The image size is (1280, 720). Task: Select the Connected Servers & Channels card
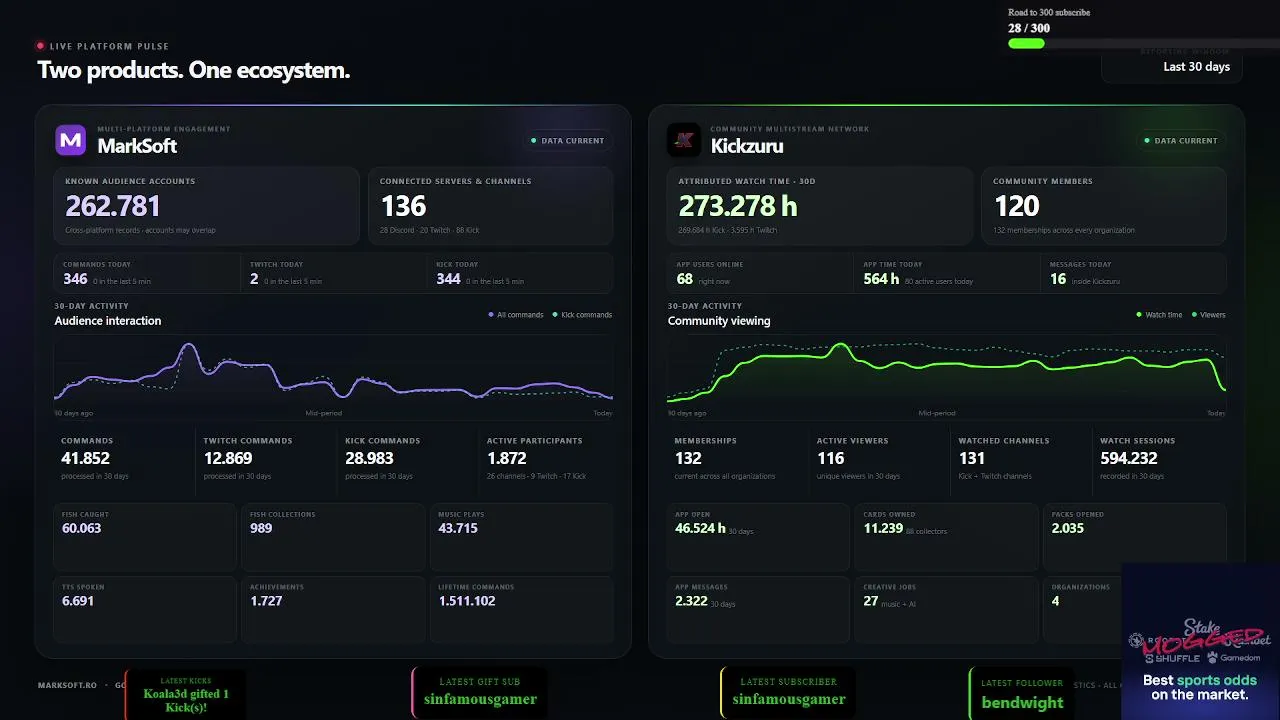490,206
